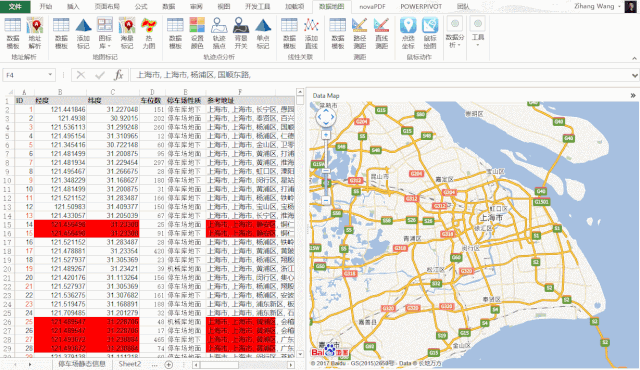640x370 pixels.
Task: Expand the 图标库 icon library dropdown
Action: pos(105,33)
